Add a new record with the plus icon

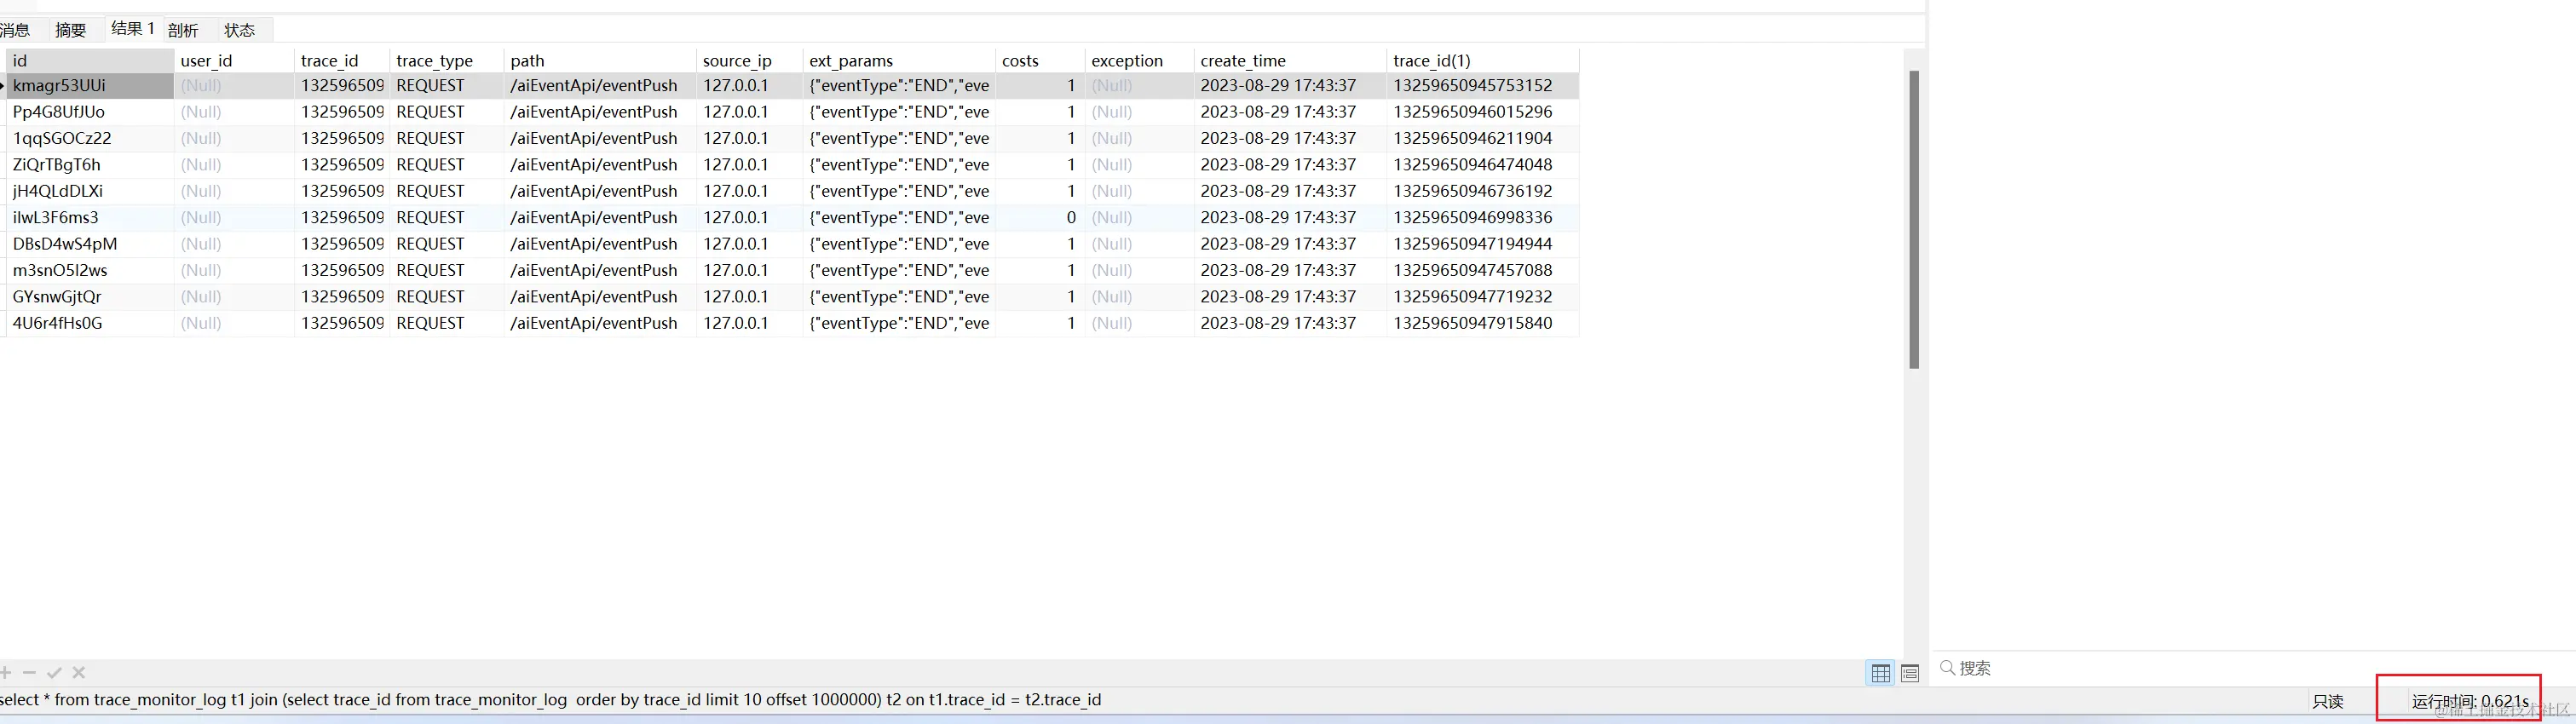click(6, 673)
